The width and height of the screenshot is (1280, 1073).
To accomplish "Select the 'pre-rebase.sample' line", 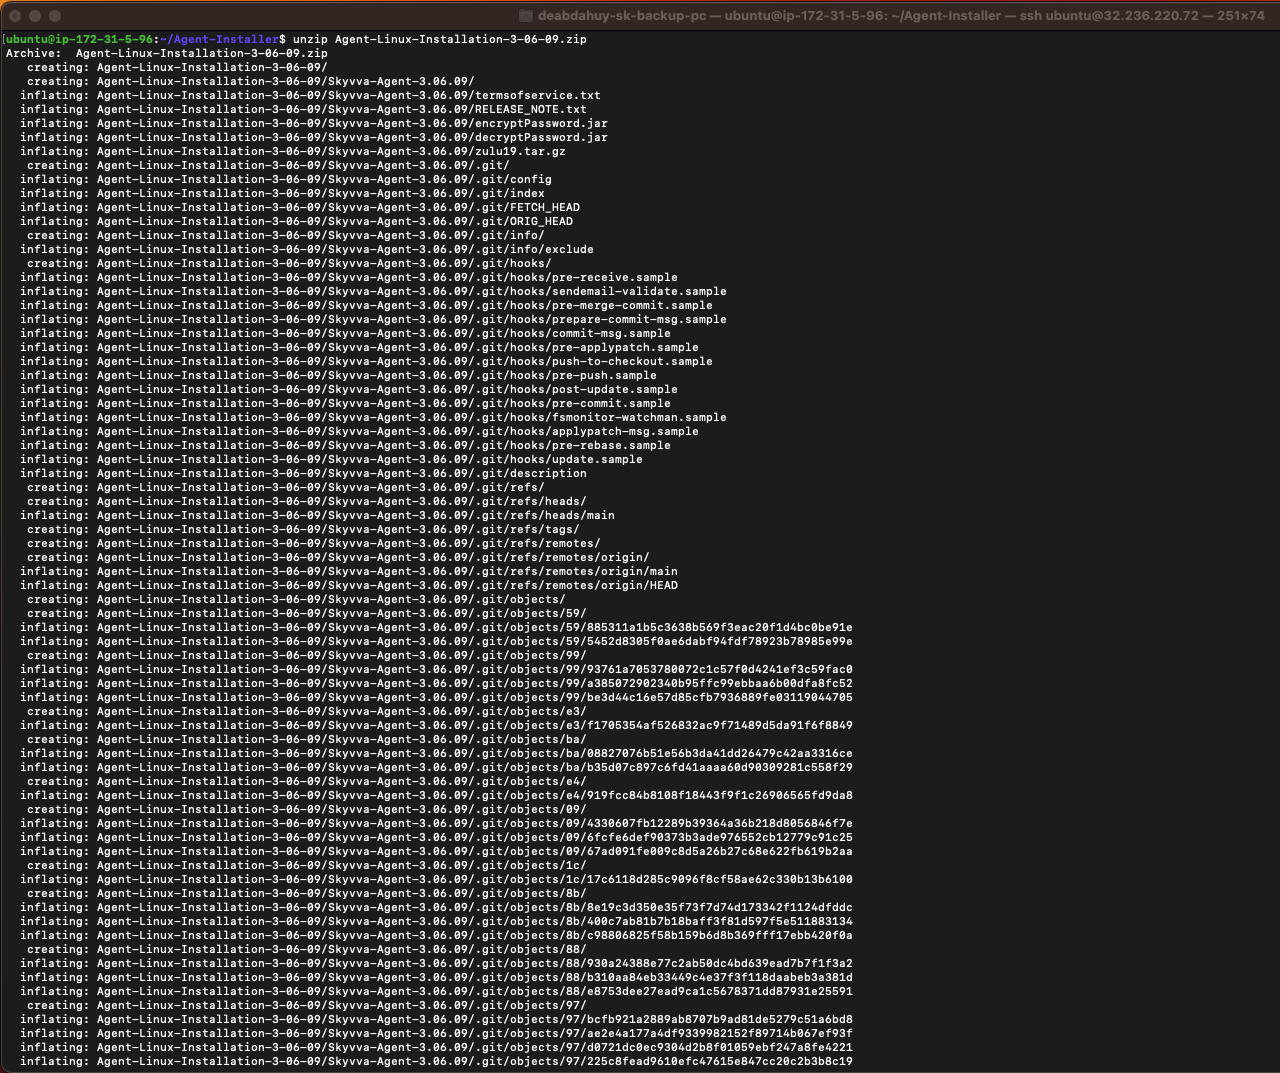I will tap(345, 445).
